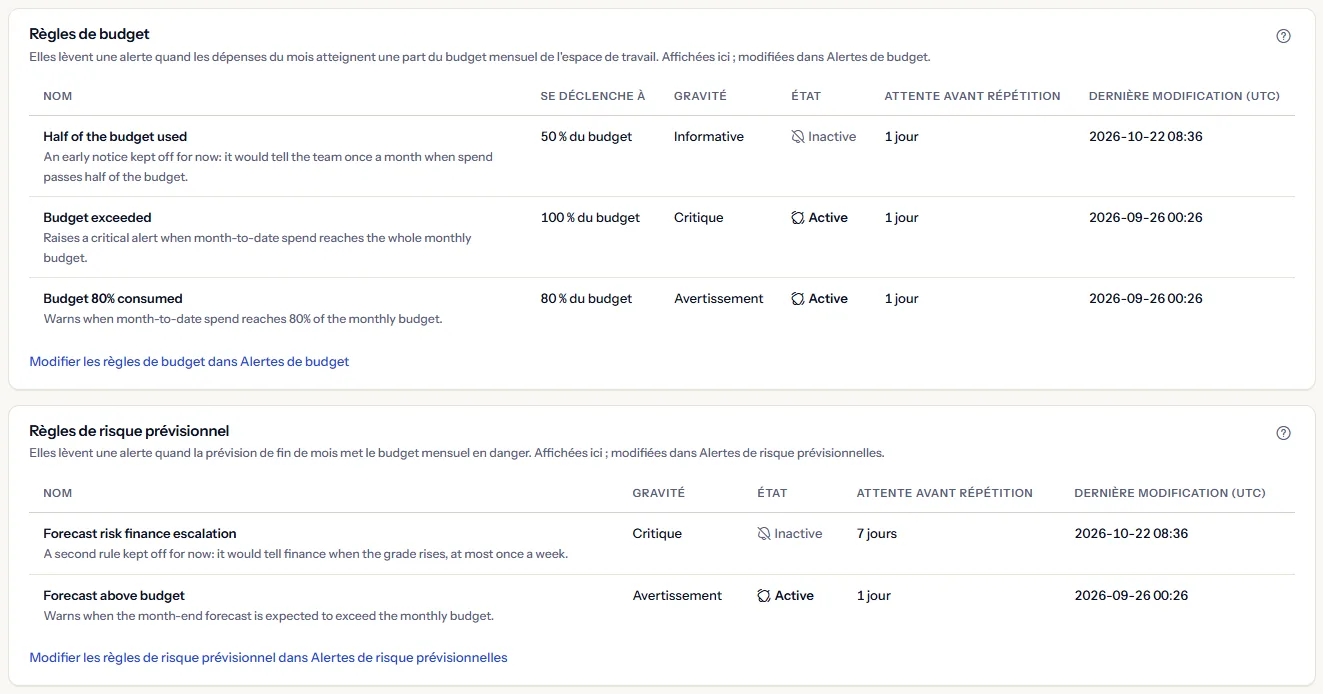Click GRAVITÉ header in the budget rules table

tap(700, 96)
